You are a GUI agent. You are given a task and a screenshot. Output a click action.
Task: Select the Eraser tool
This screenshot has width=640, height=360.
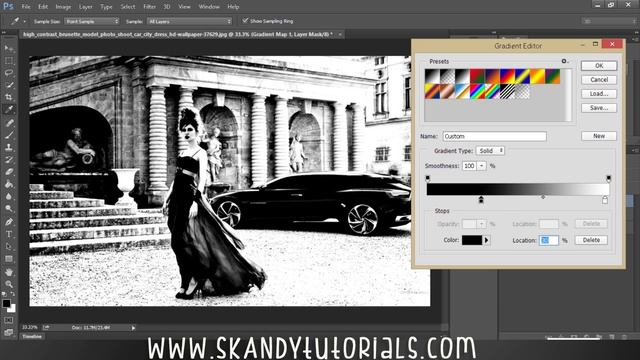point(9,172)
